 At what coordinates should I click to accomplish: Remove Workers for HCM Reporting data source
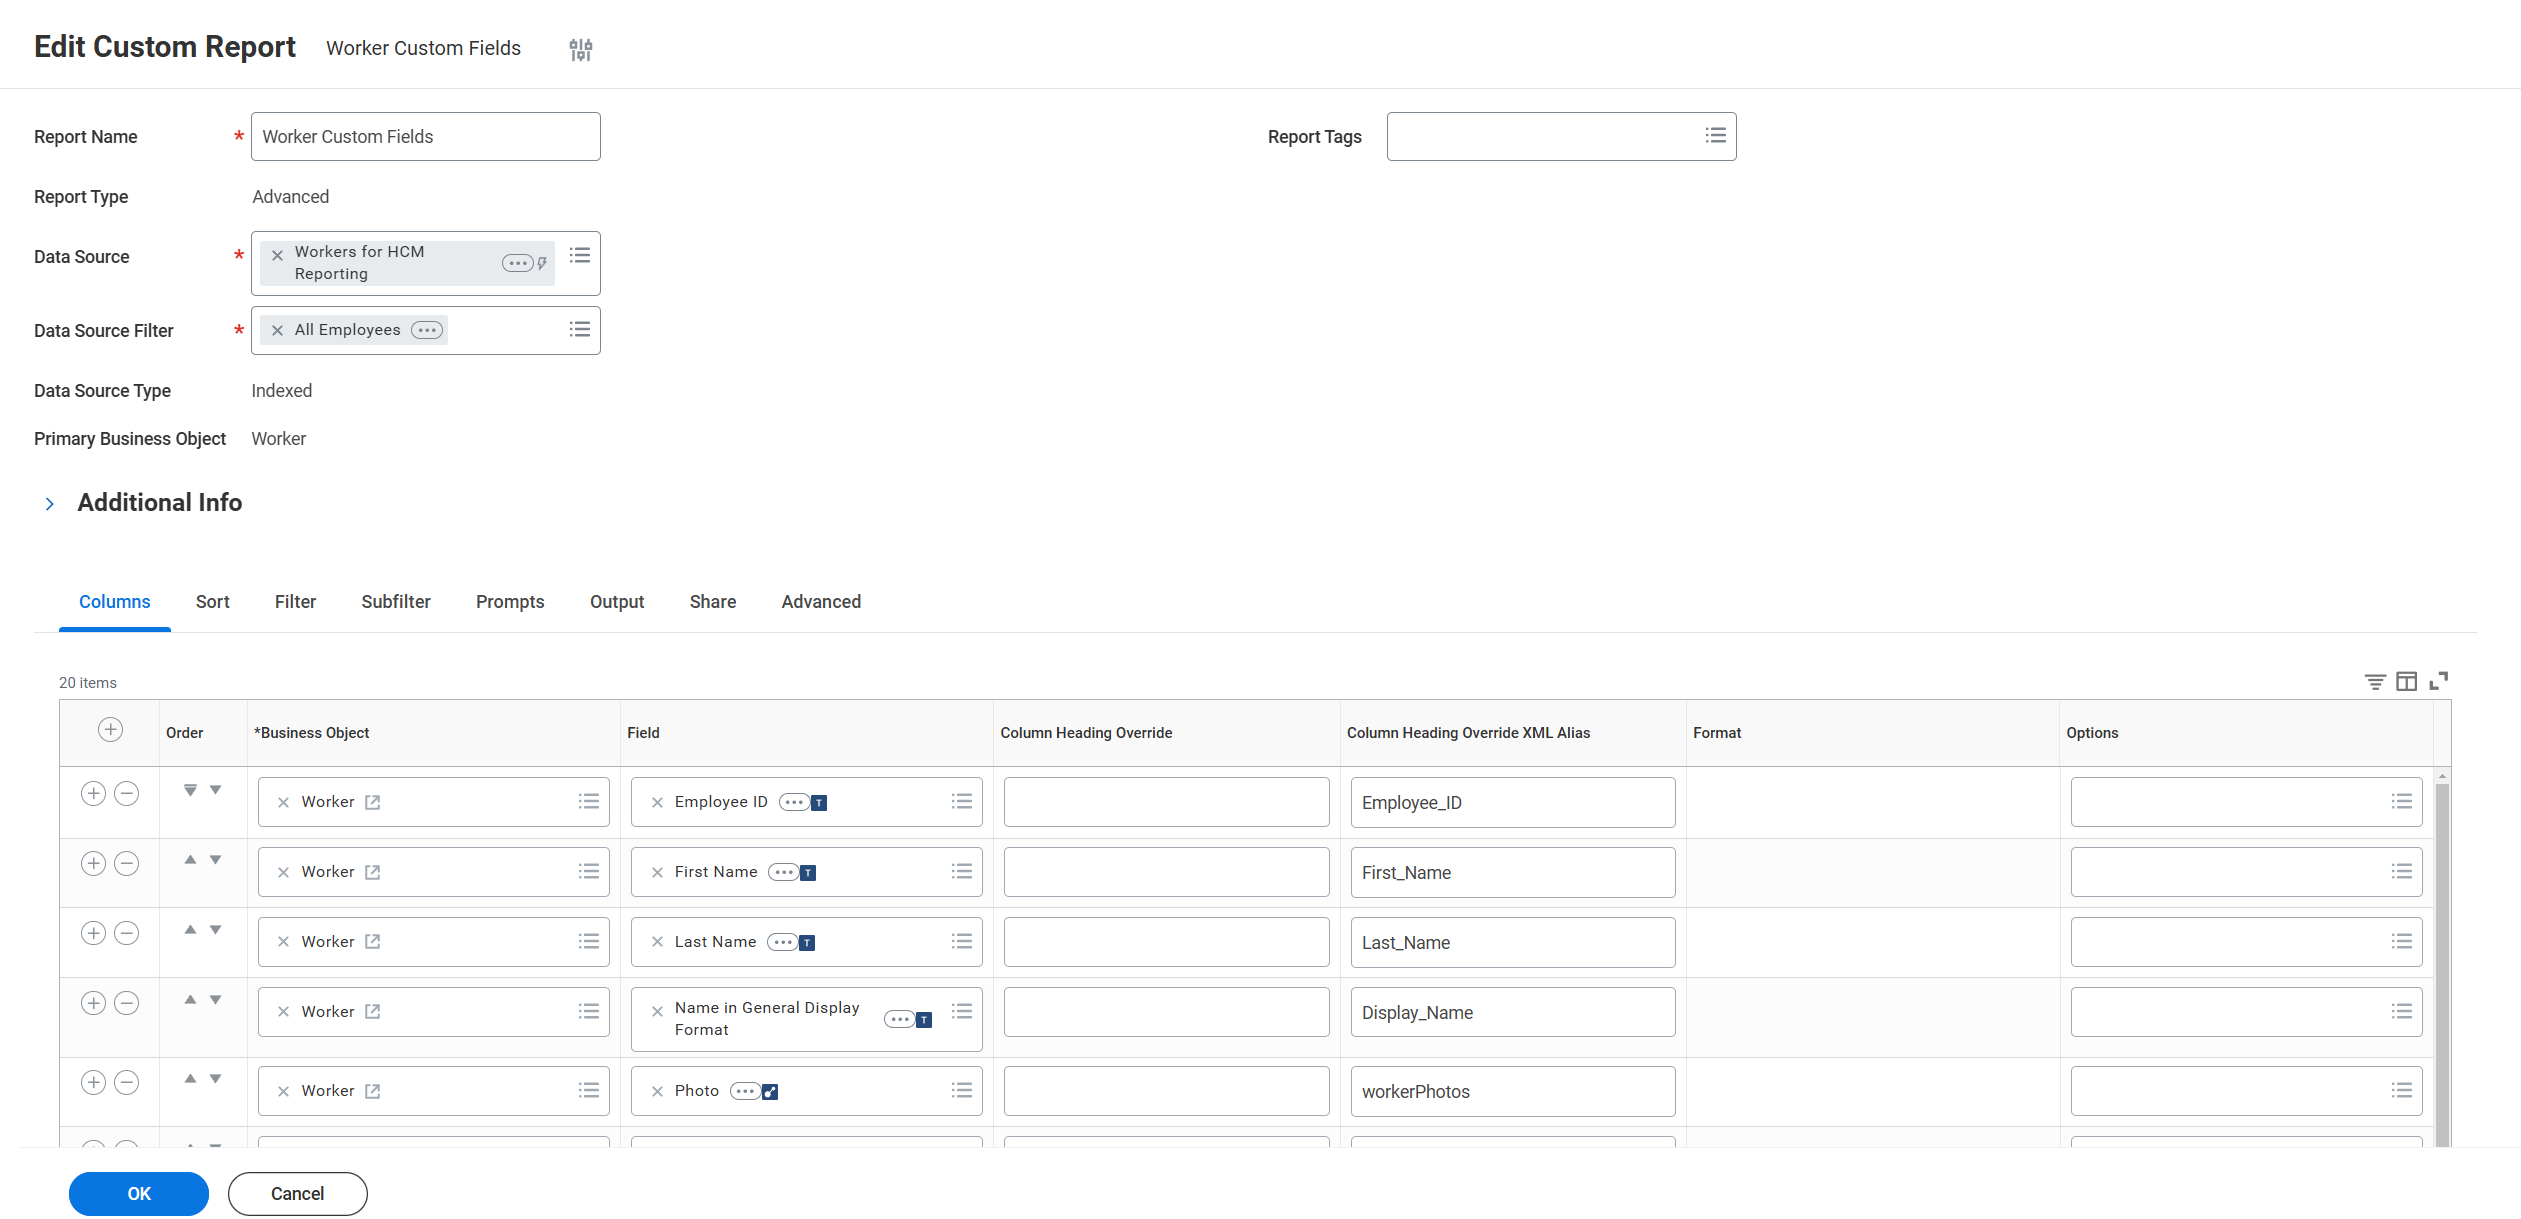[x=278, y=256]
